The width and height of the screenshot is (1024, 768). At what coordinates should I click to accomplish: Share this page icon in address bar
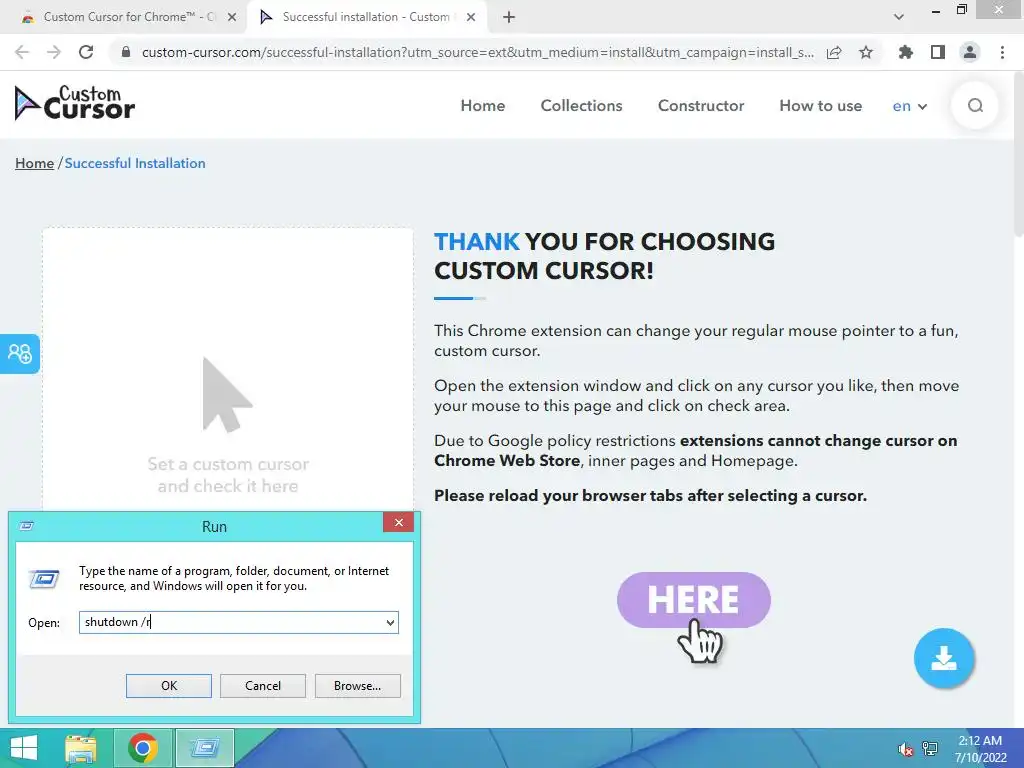point(834,52)
